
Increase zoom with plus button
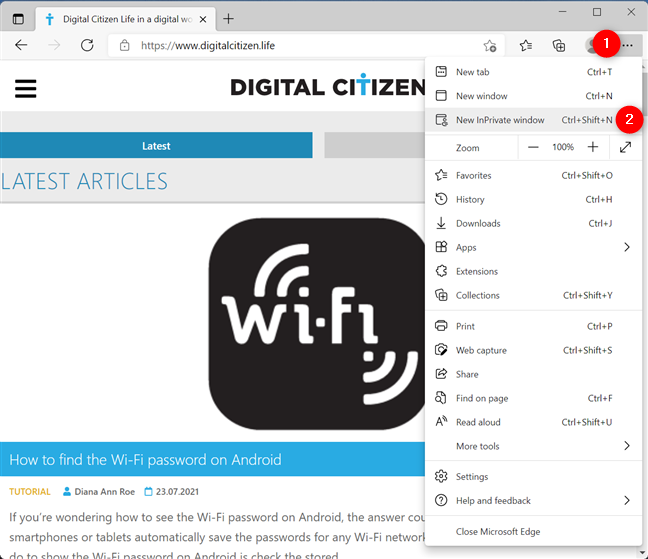tap(593, 147)
